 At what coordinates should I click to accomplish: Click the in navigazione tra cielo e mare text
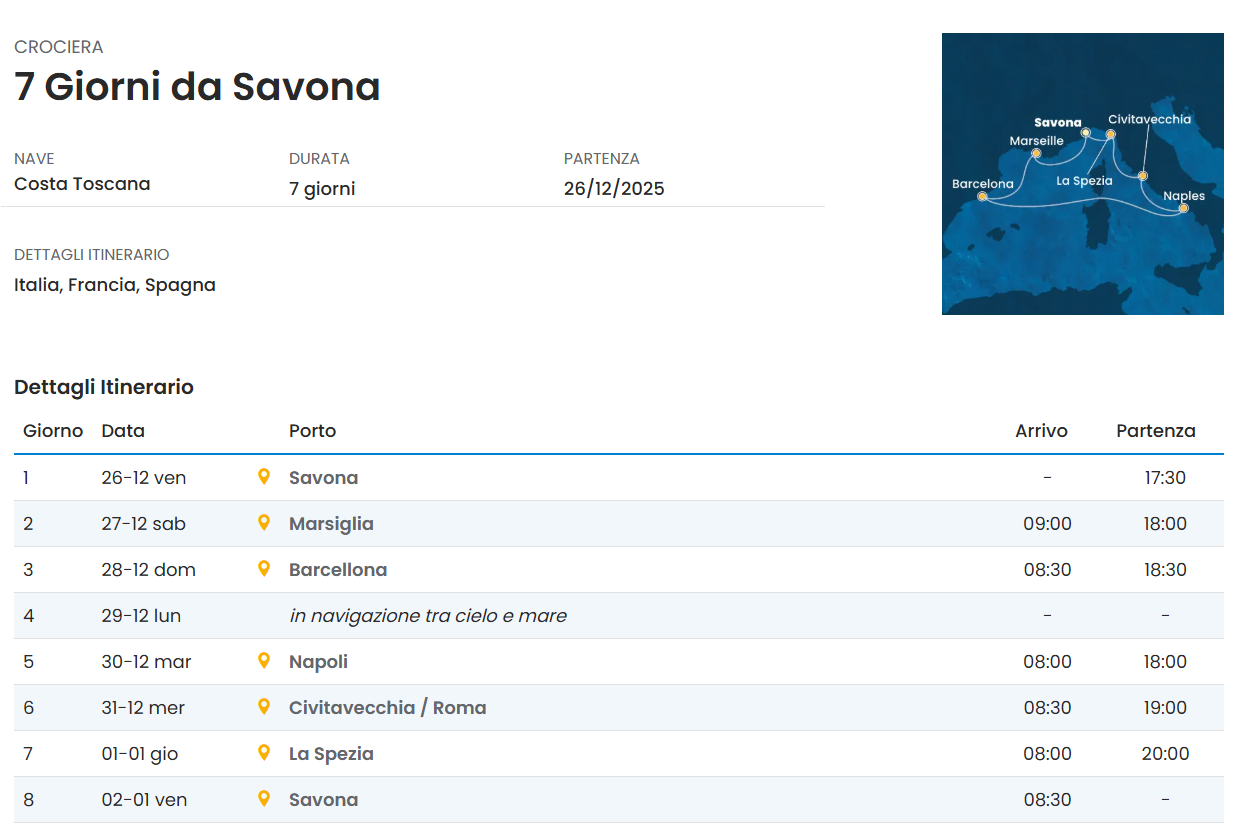point(428,616)
